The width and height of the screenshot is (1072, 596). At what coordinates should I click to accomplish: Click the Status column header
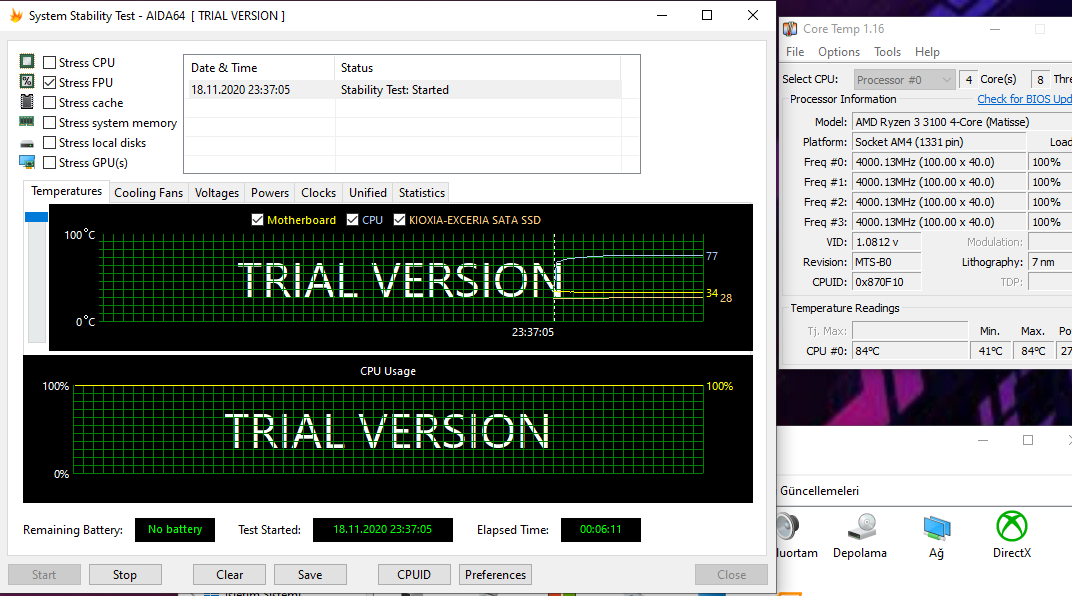point(478,68)
